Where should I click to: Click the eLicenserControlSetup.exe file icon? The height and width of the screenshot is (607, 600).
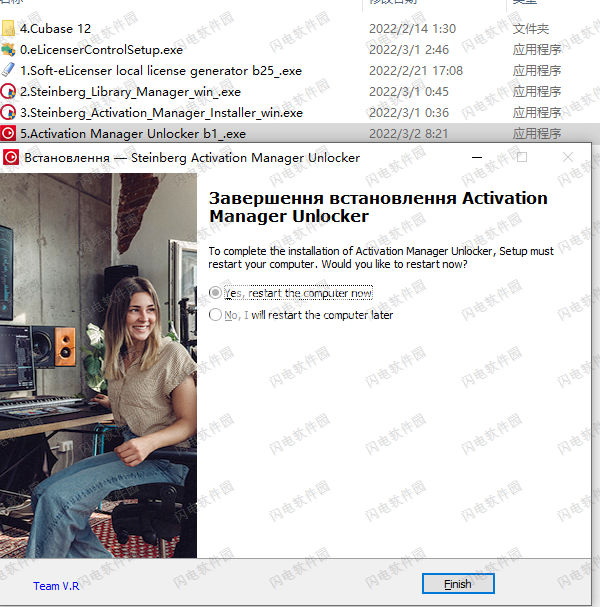point(8,50)
